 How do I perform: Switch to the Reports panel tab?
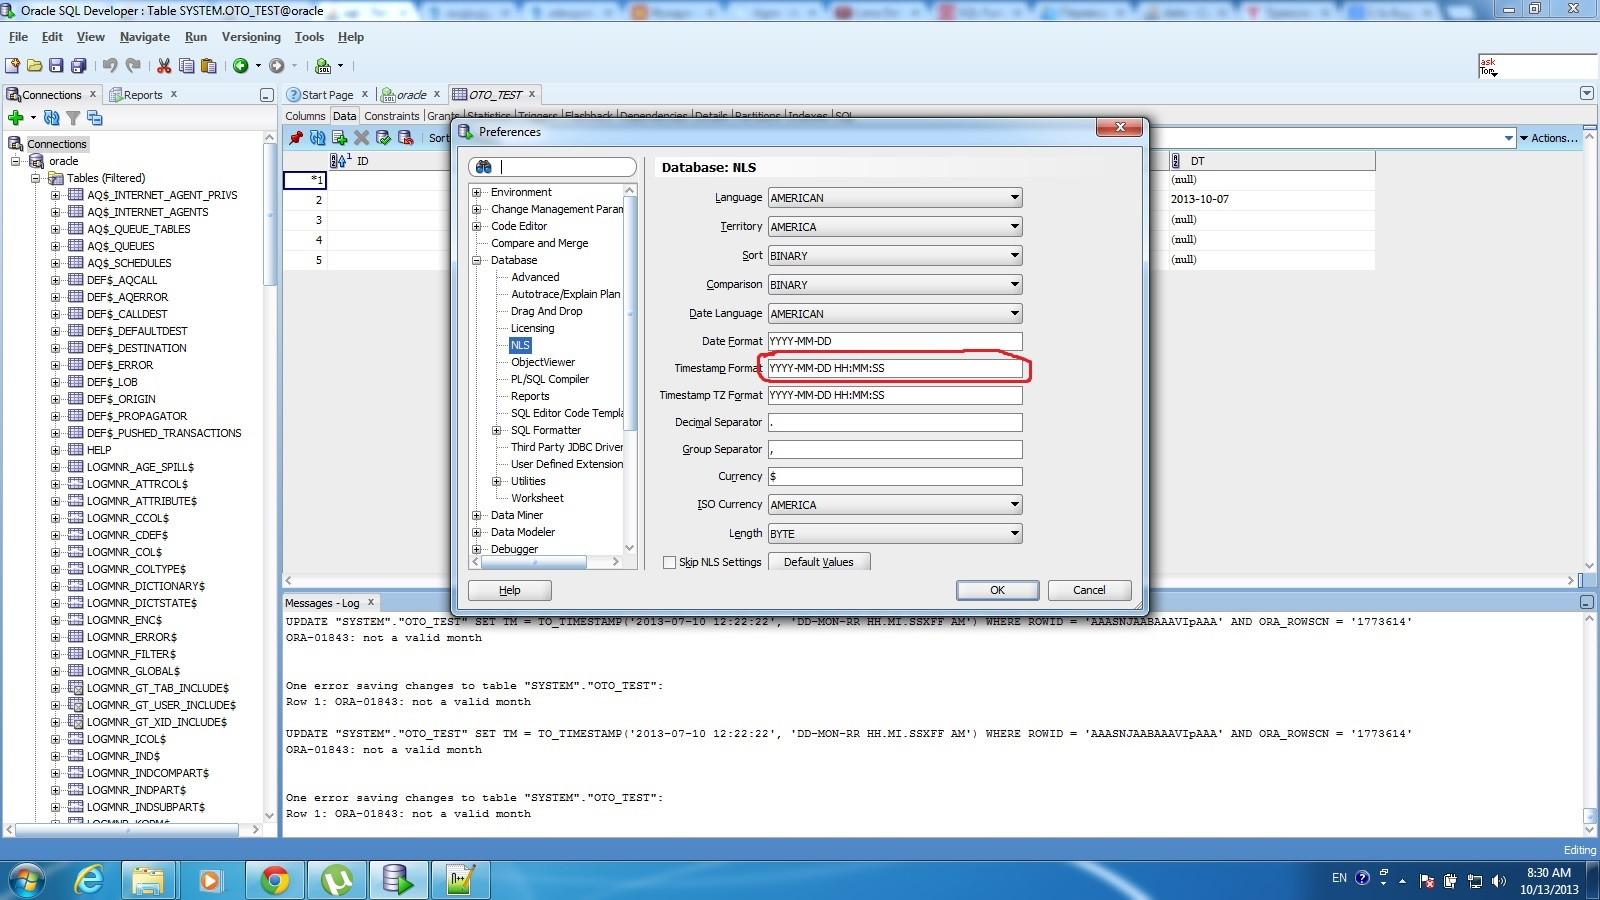pos(142,95)
